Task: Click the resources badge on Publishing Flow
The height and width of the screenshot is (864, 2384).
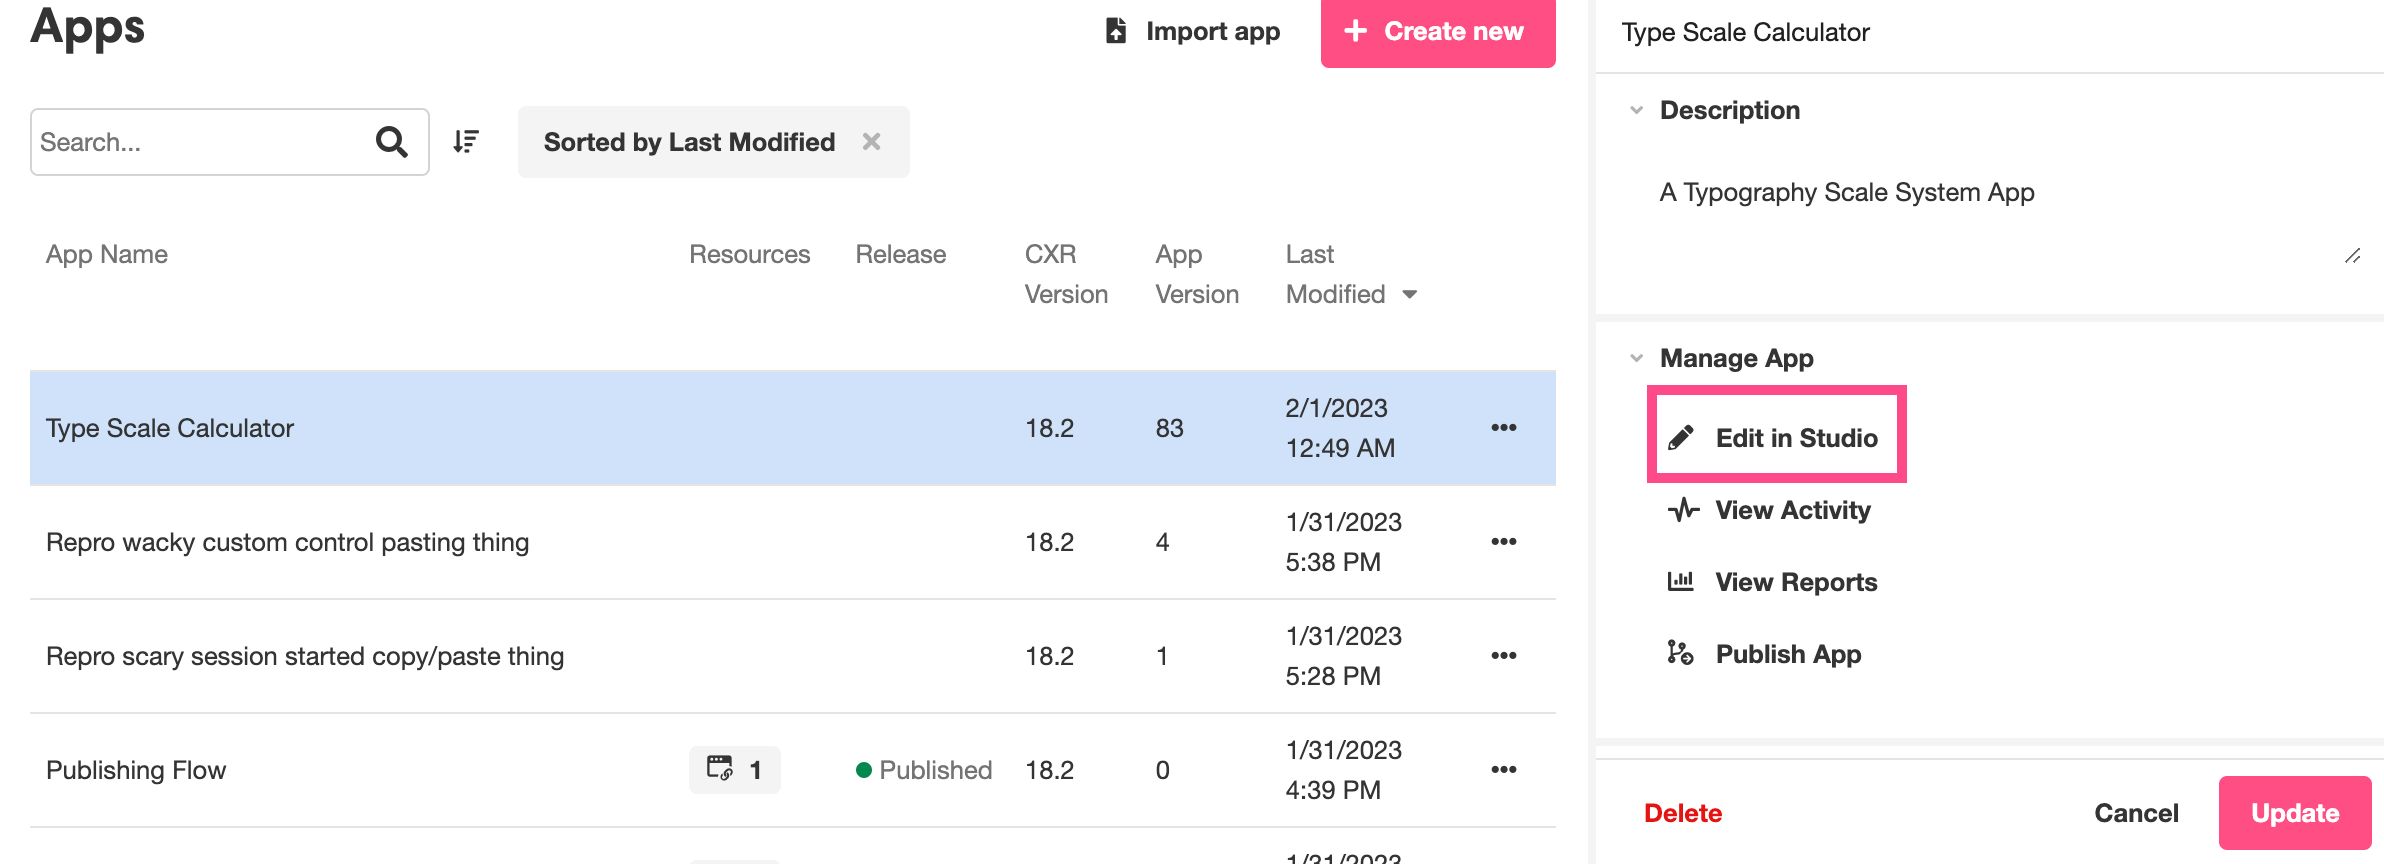Action: pyautogui.click(x=734, y=770)
